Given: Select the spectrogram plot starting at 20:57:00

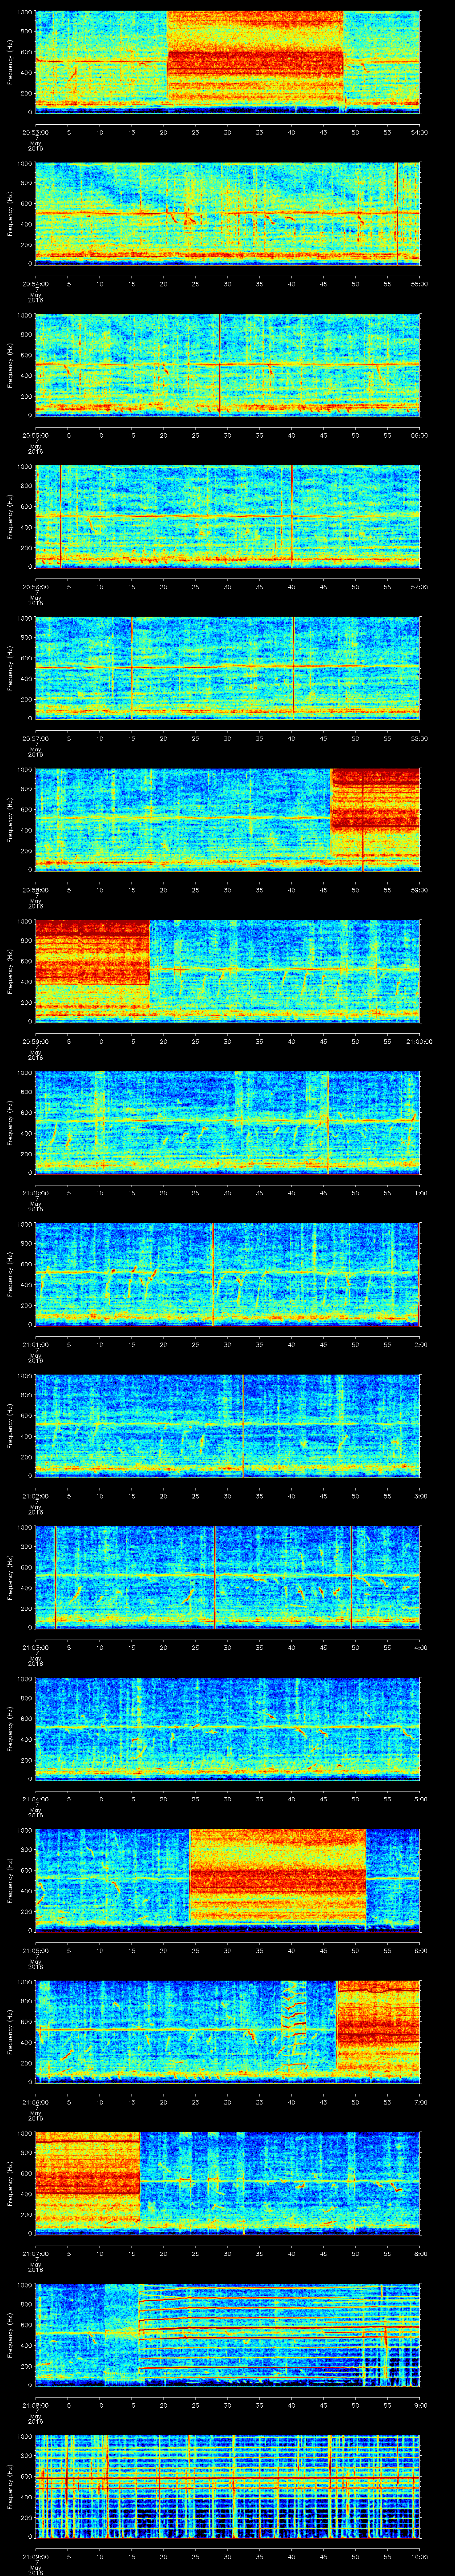Looking at the screenshot, I should tap(227, 668).
